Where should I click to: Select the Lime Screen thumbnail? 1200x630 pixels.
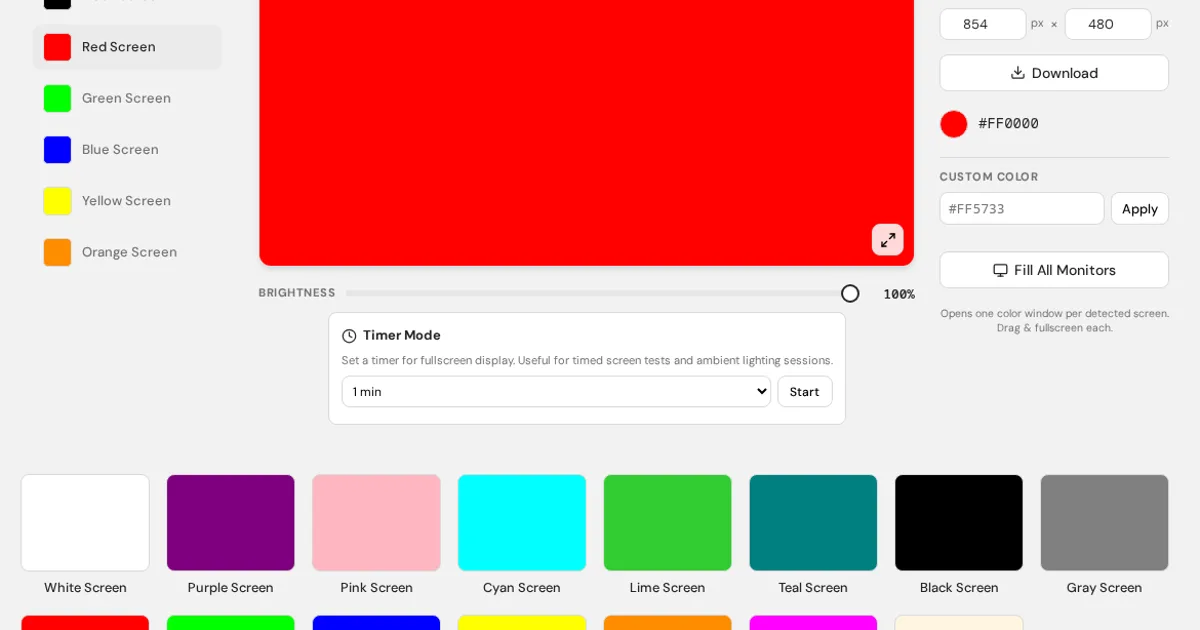click(668, 523)
